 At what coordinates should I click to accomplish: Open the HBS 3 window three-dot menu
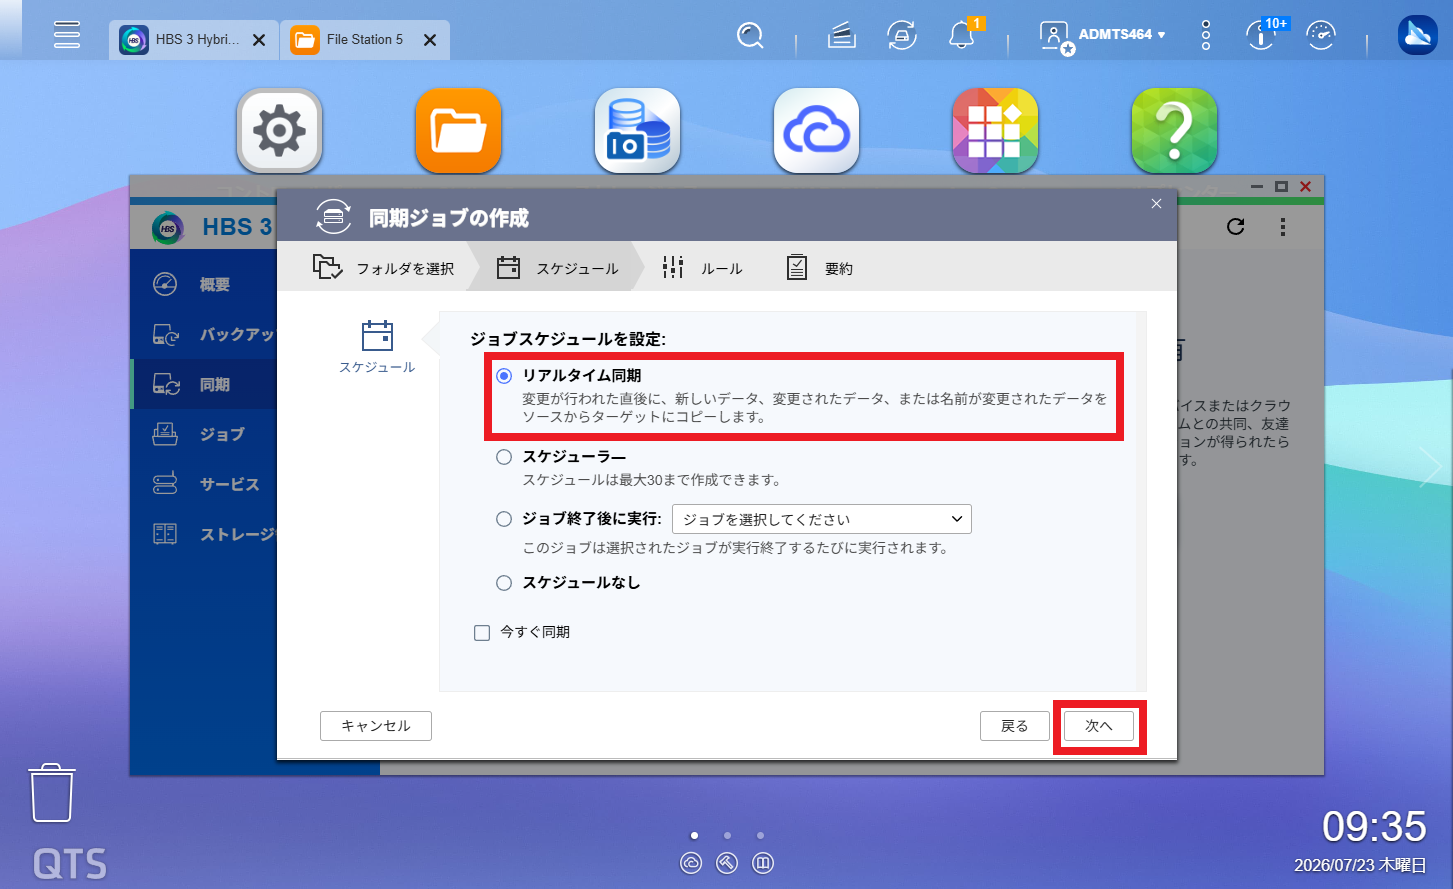(1283, 227)
